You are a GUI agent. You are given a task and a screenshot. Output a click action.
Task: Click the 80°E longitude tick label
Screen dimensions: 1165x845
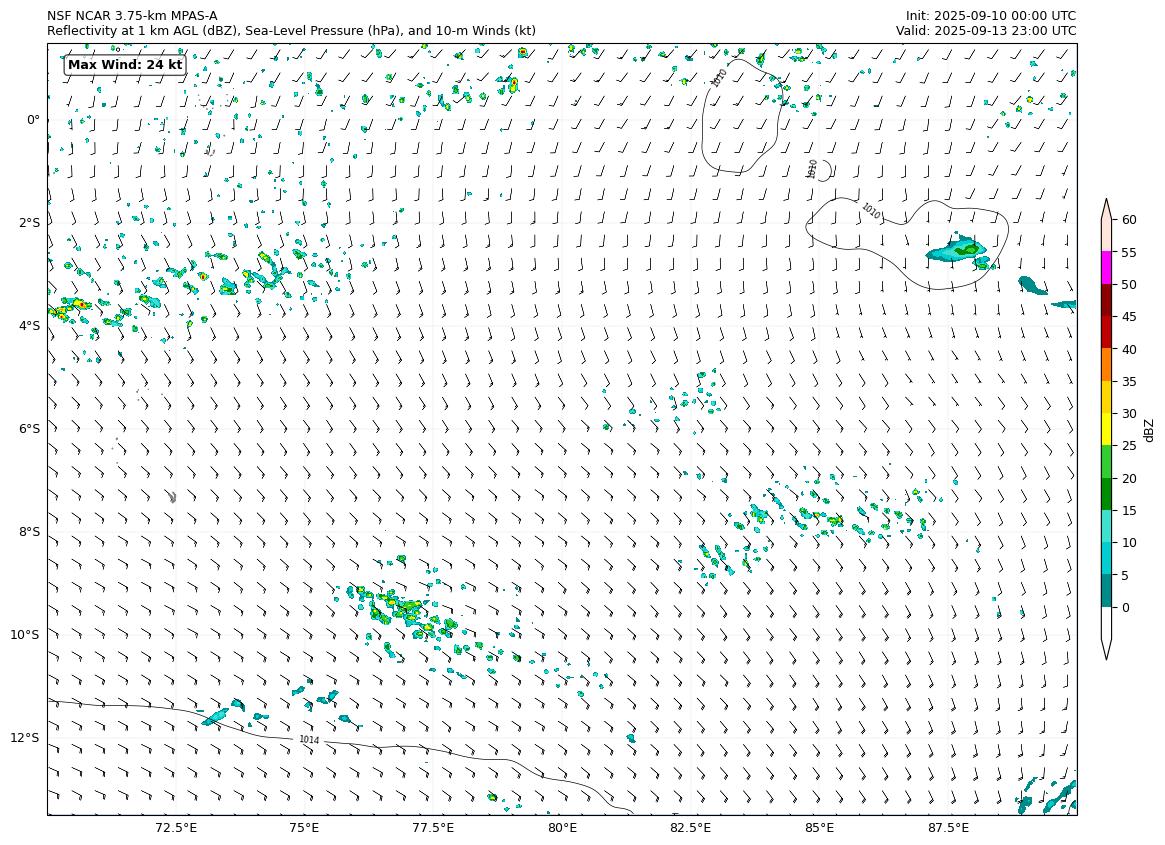(x=562, y=828)
